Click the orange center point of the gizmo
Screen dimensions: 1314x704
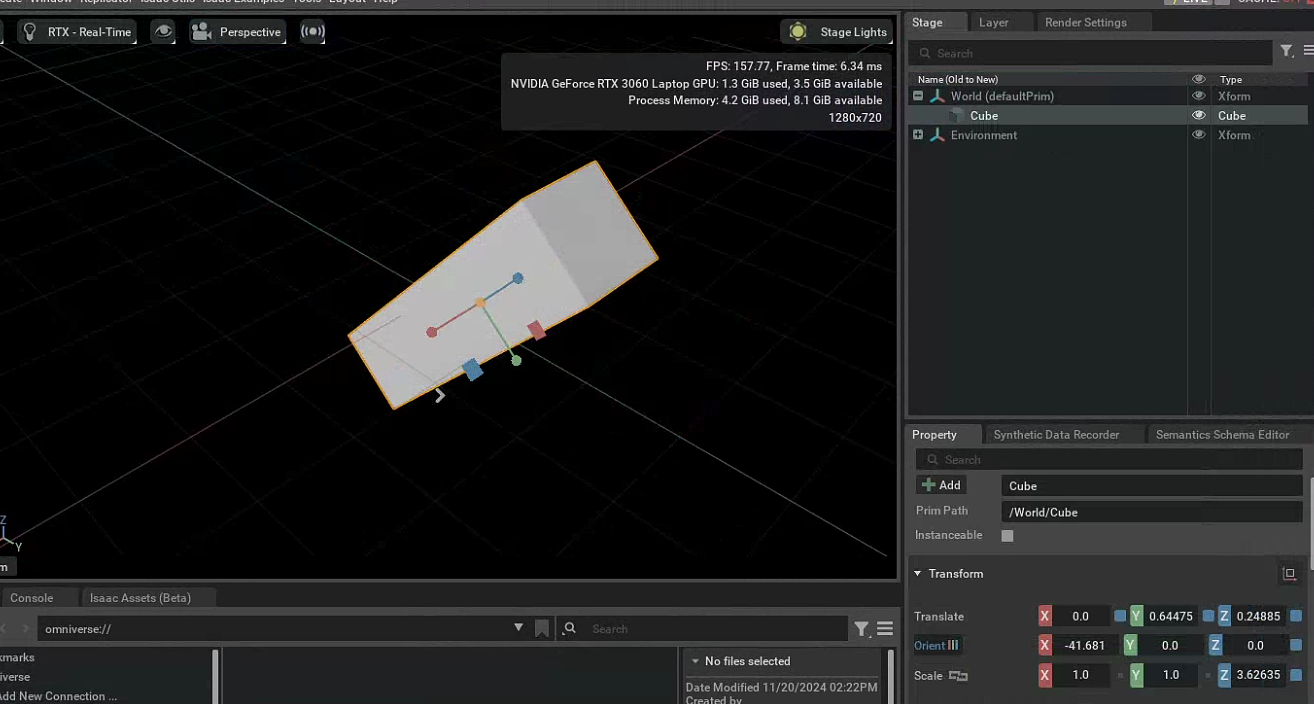[480, 302]
